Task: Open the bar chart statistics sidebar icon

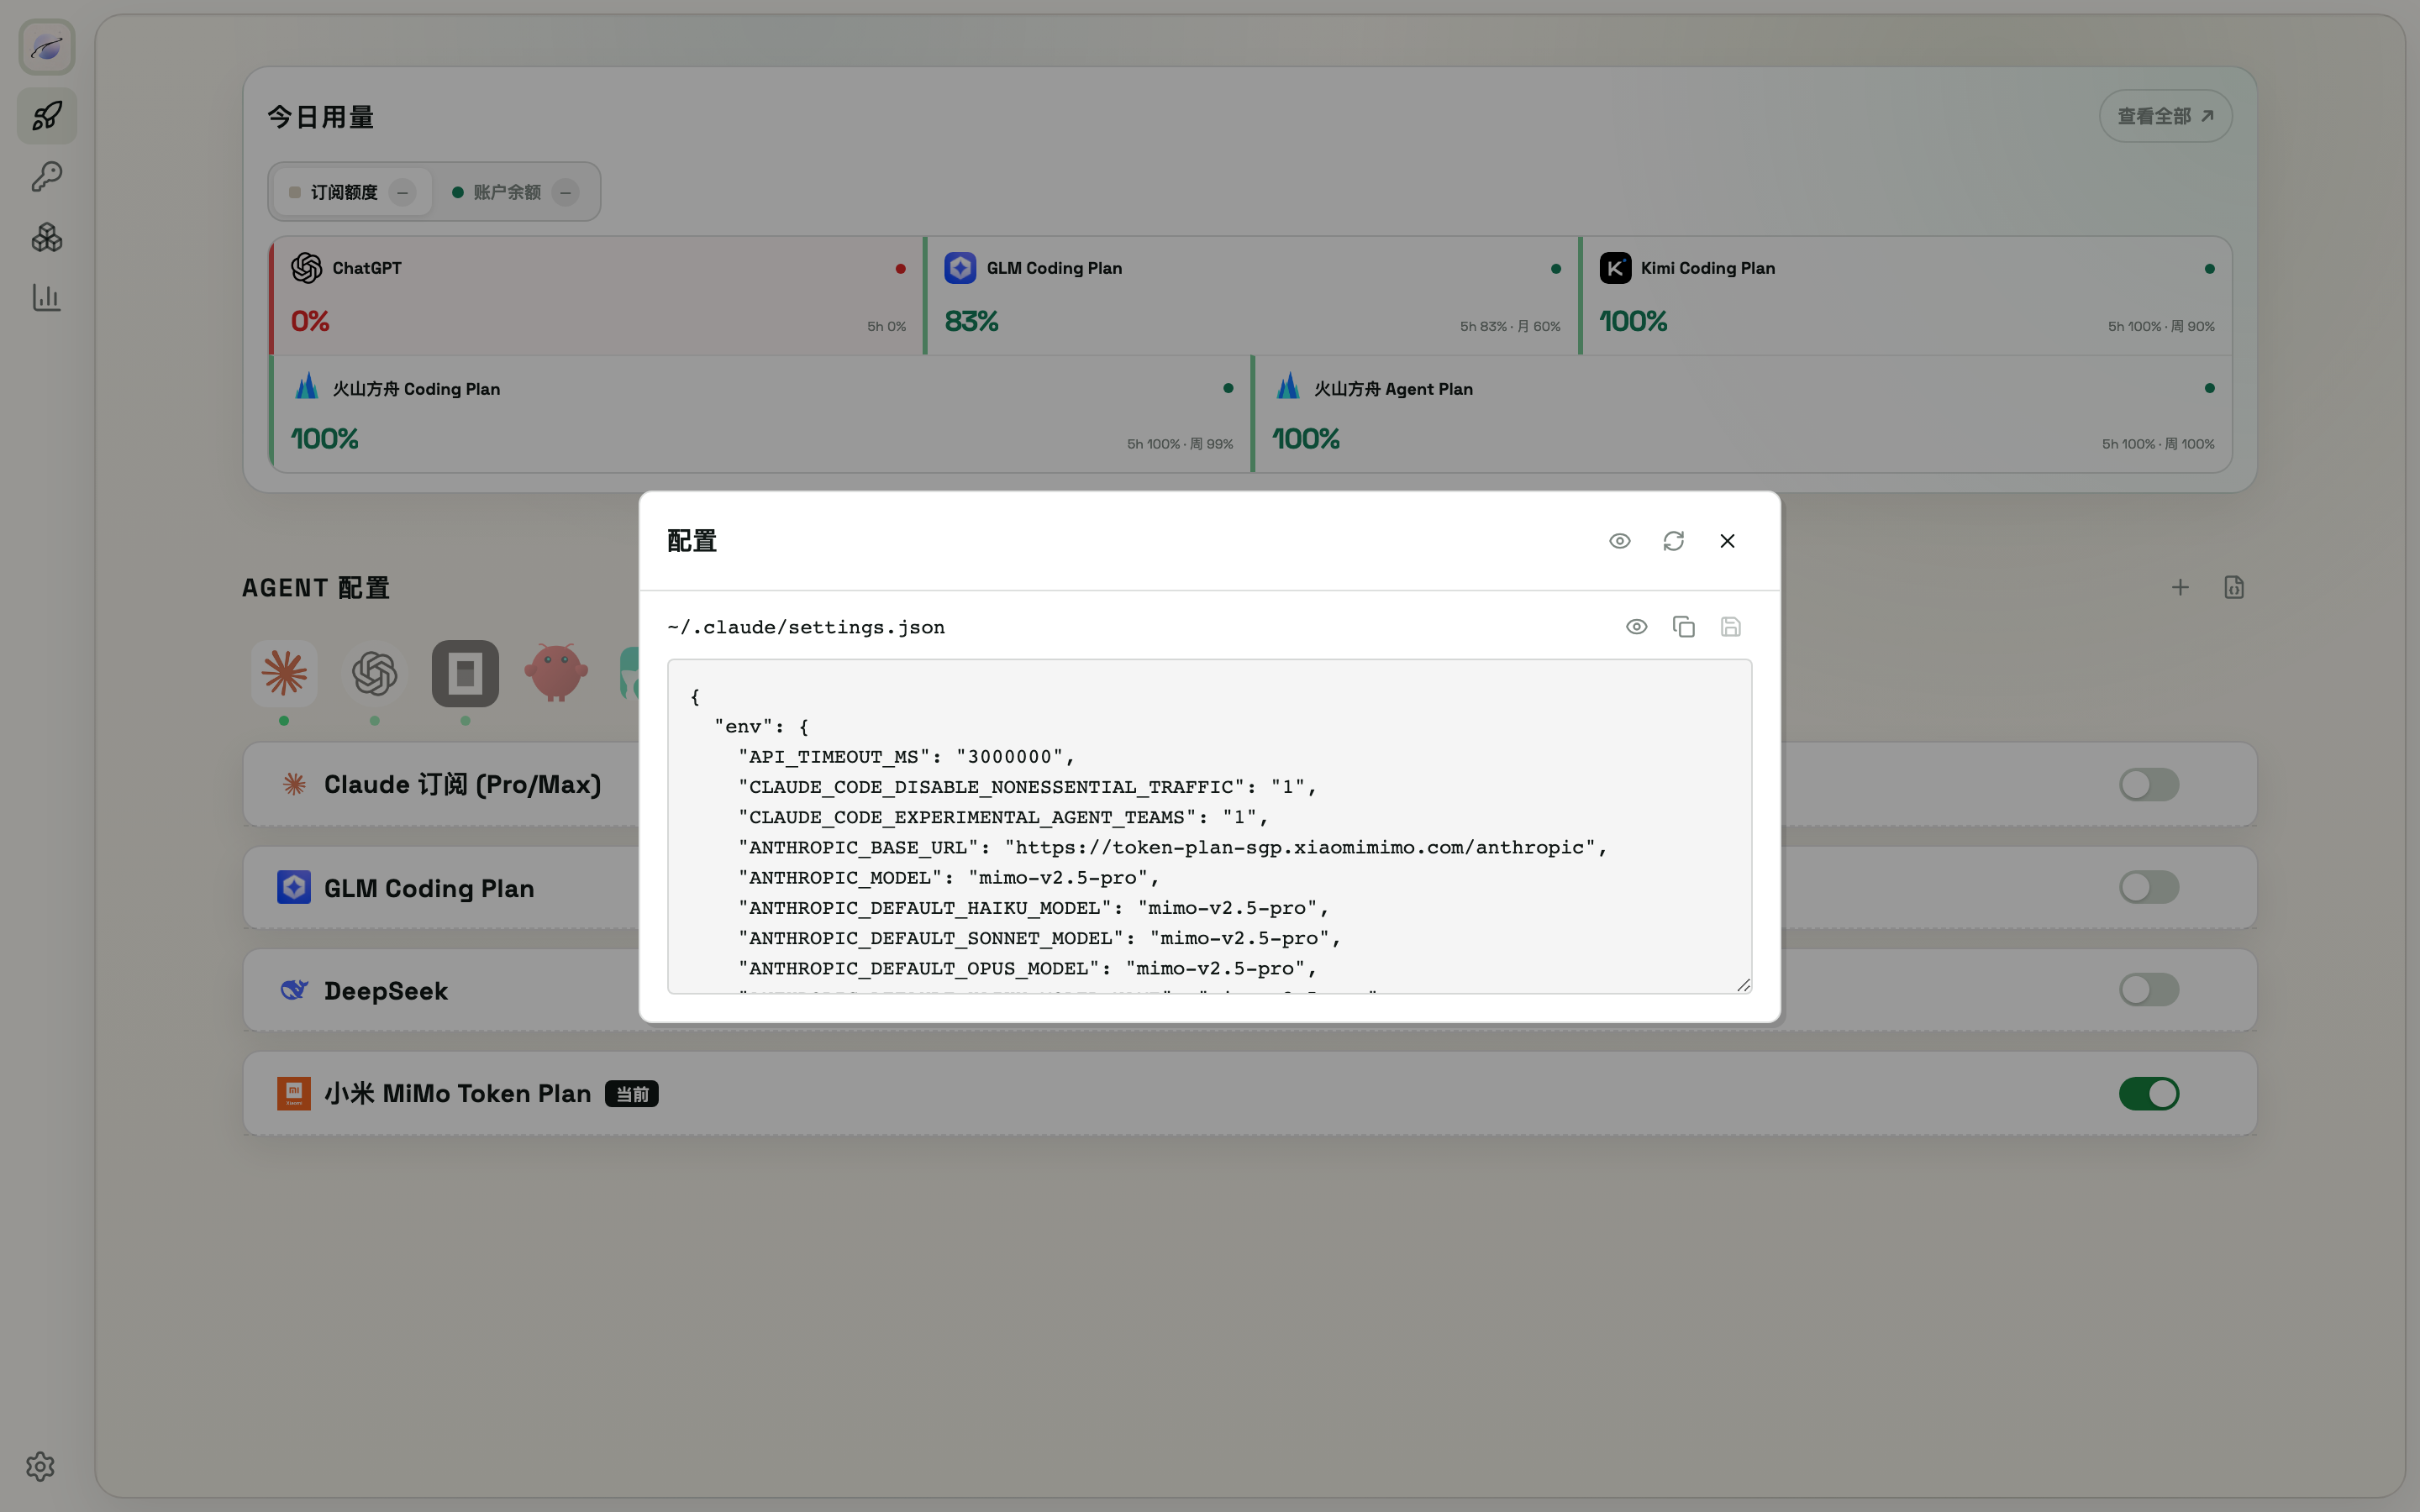Action: coord(47,297)
